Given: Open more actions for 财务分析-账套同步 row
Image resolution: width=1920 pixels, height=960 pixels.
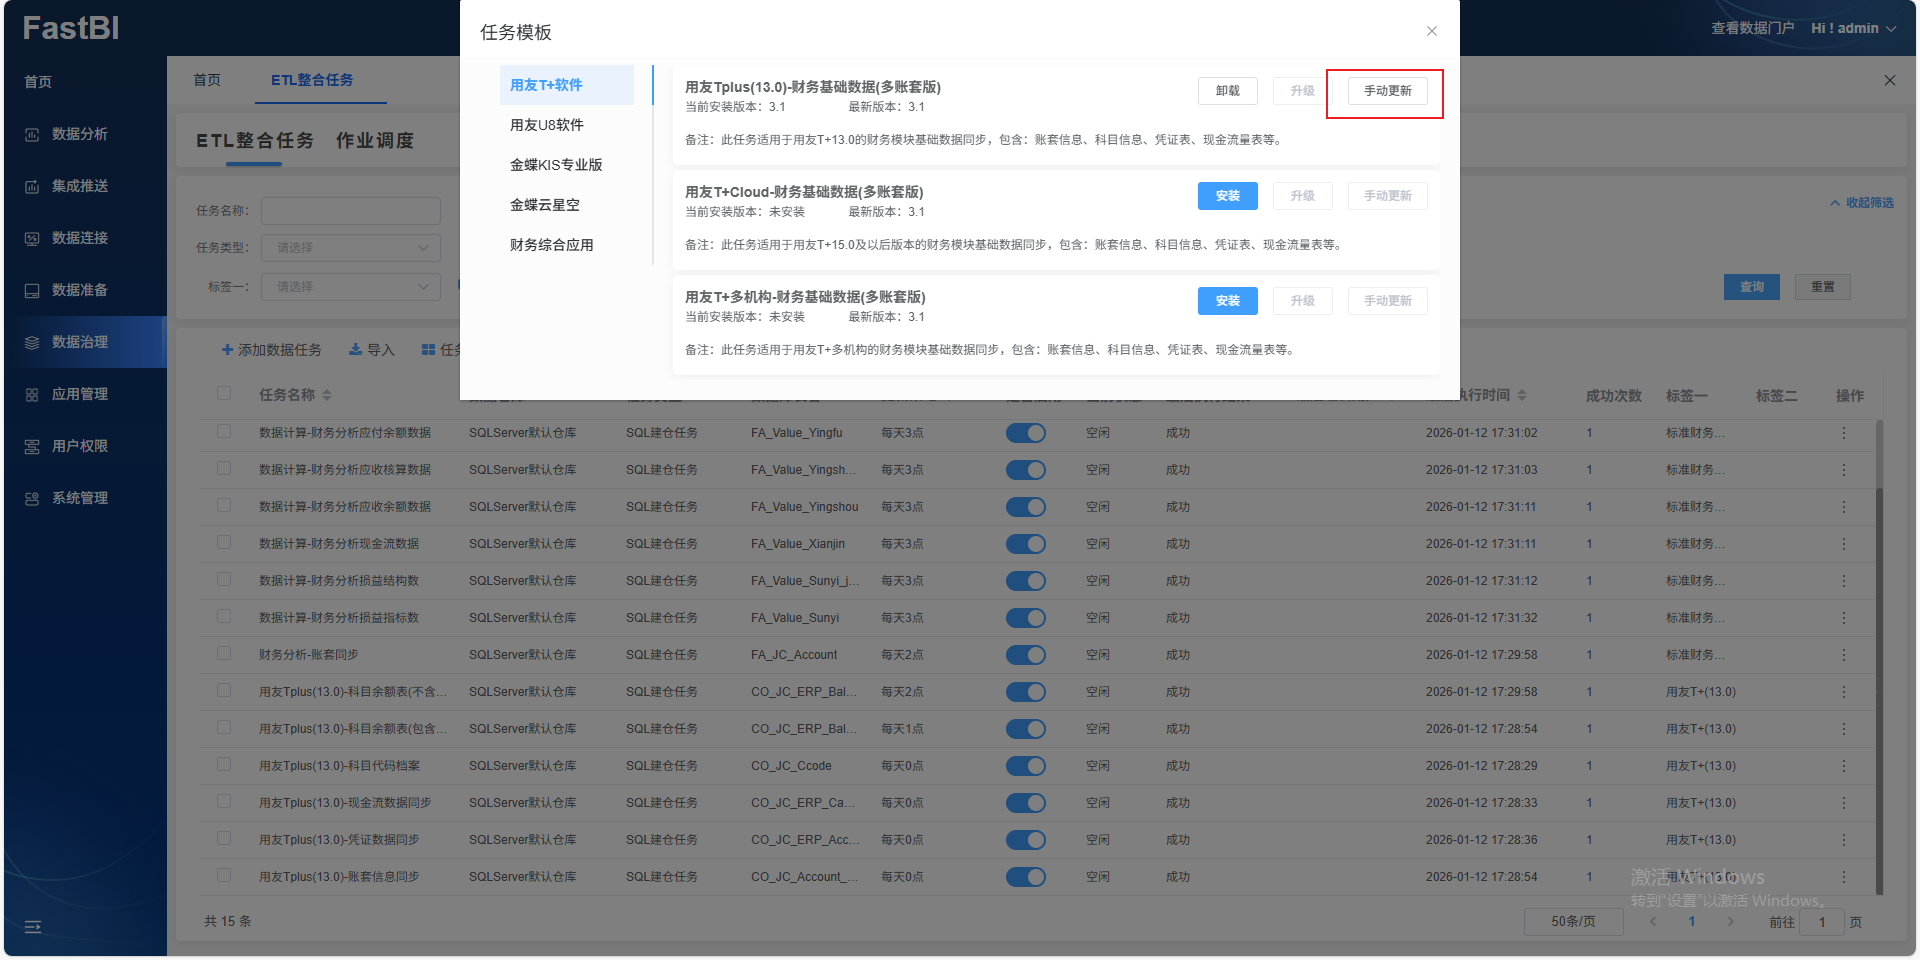Looking at the screenshot, I should [x=1844, y=655].
